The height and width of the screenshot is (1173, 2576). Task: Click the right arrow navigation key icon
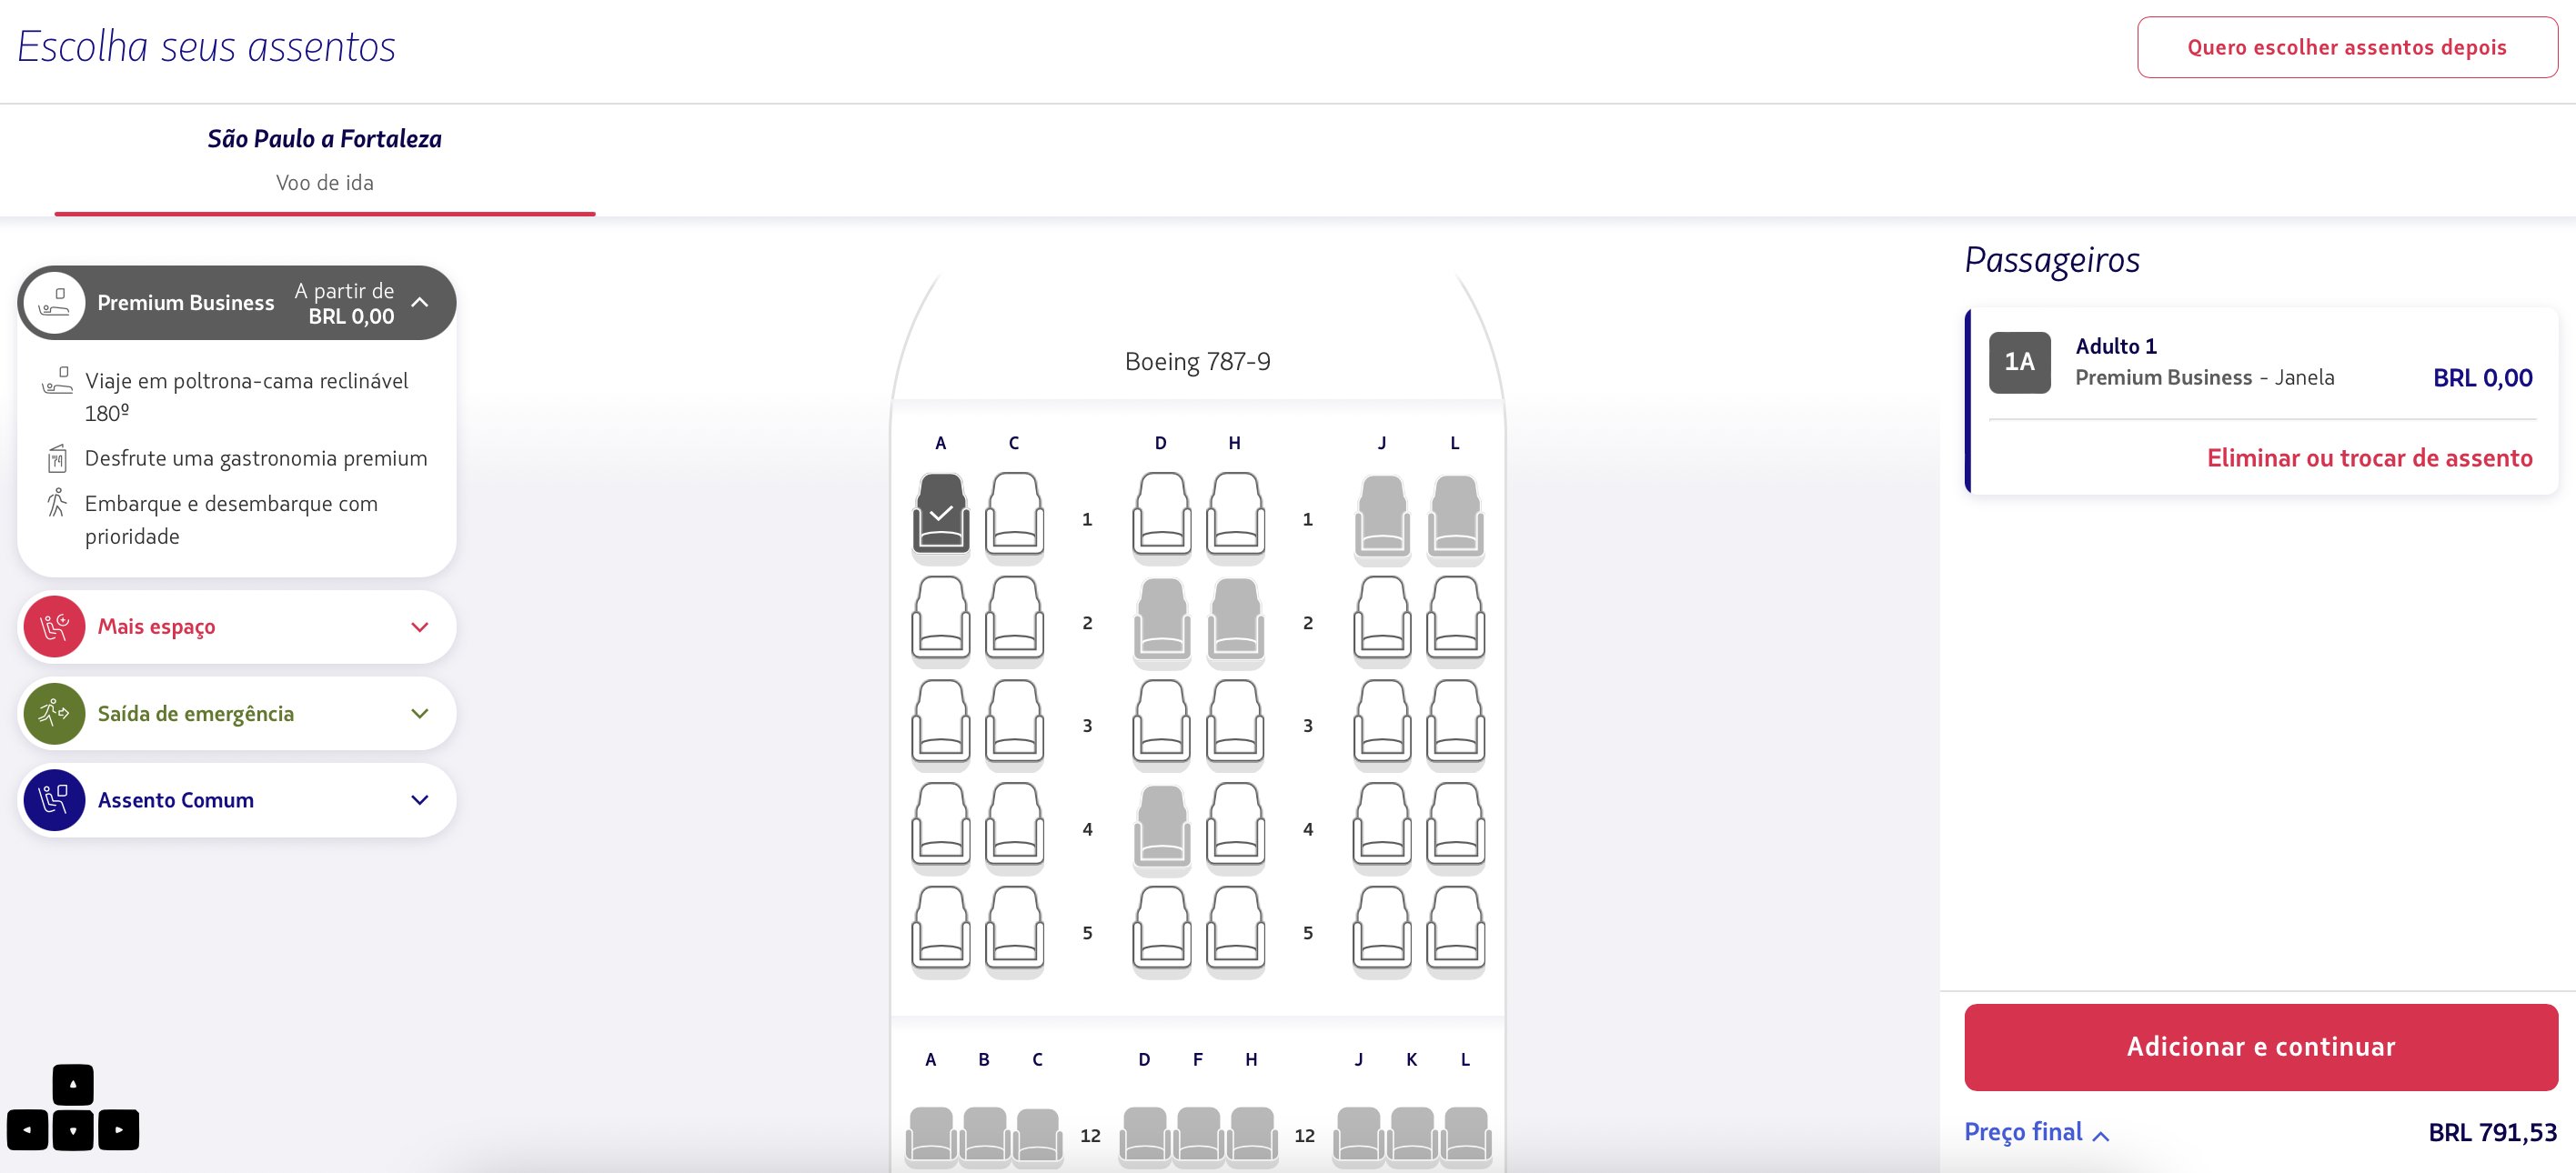pos(119,1130)
